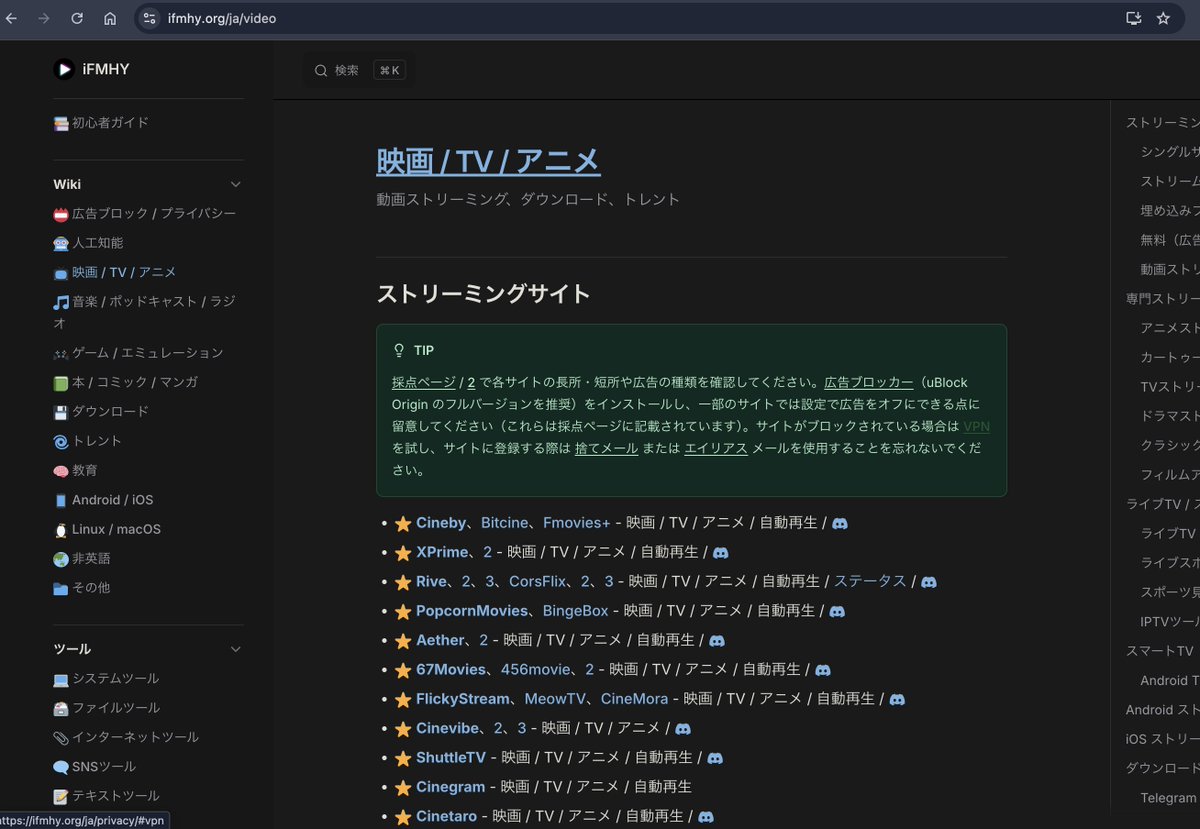Open the 教育 sidebar page

[x=75, y=470]
